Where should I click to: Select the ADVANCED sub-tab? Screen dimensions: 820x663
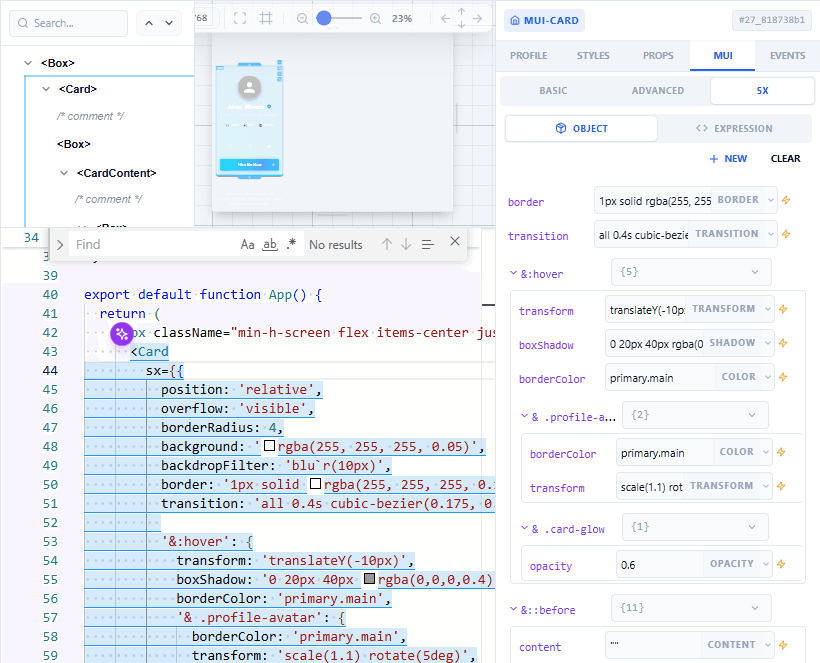(x=657, y=90)
